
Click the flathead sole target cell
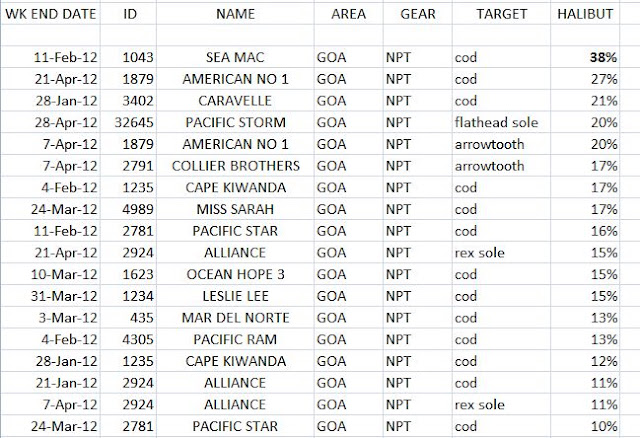coord(501,122)
